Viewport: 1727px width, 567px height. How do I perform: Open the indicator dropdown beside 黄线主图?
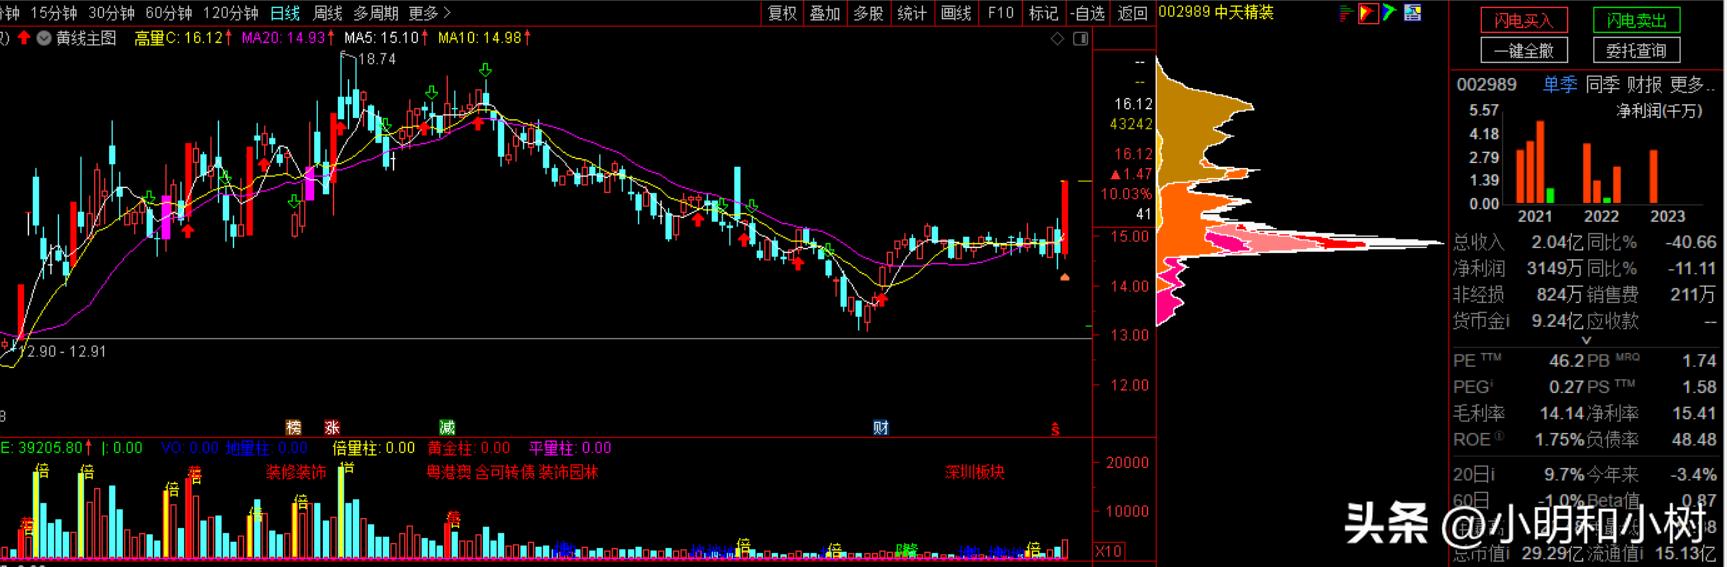[x=43, y=38]
